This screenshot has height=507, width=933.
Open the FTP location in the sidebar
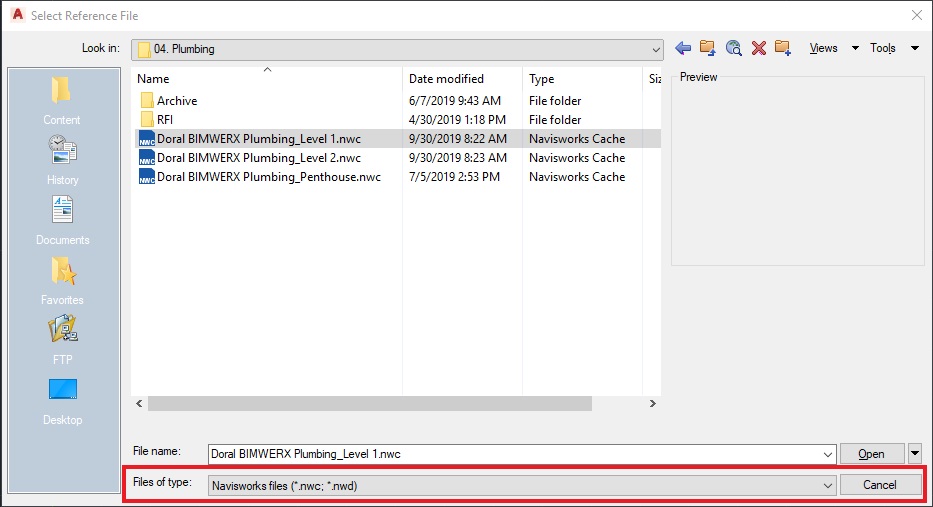click(x=62, y=340)
